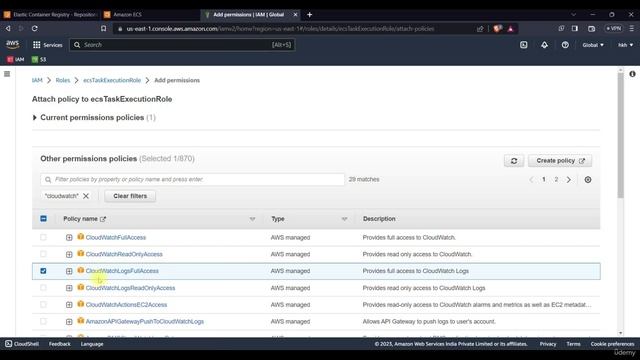
Task: Open the Global region dropdown
Action: pos(593,45)
